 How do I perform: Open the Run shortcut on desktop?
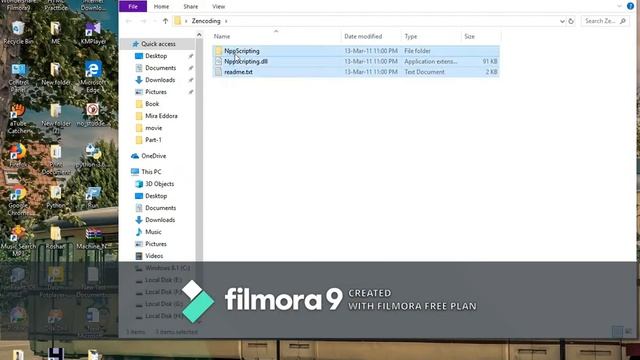(93, 197)
